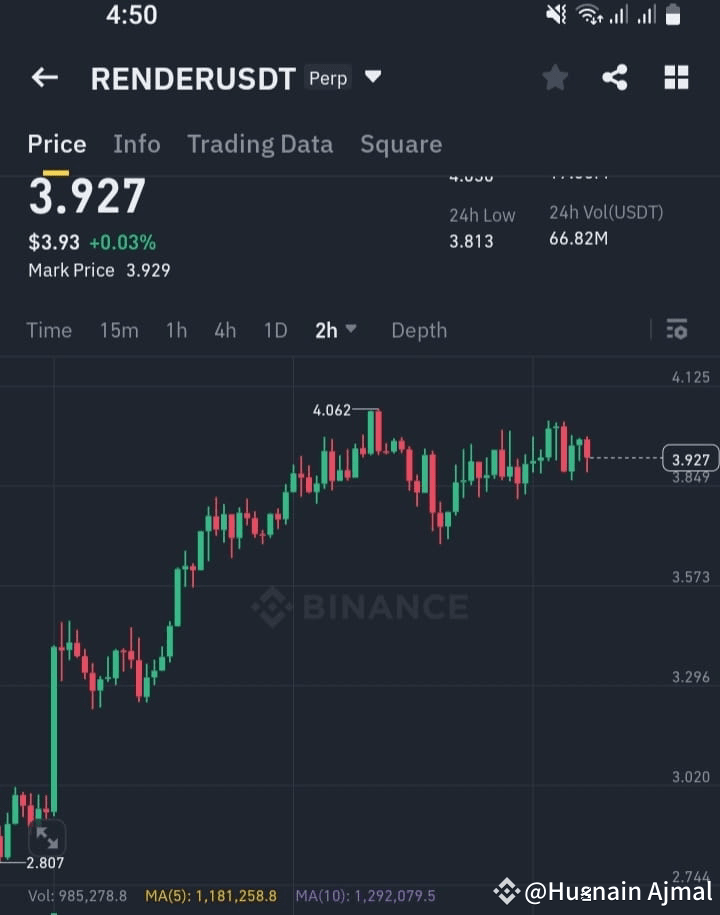
Task: Select the 15m chart interval
Action: click(x=119, y=330)
